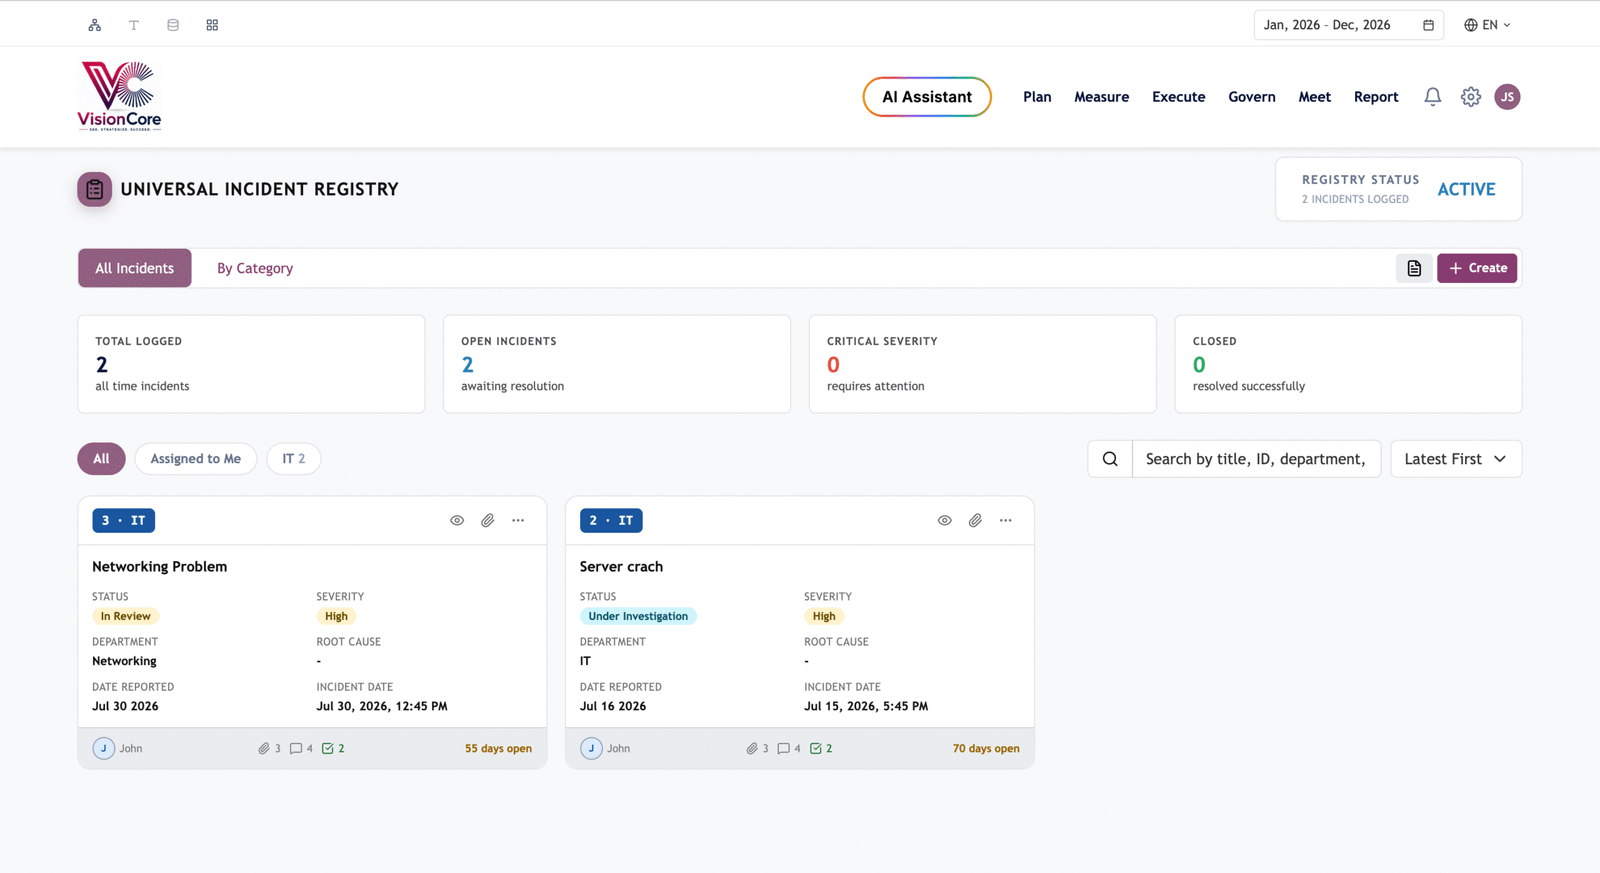Open the Server crach incident title
This screenshot has height=873, width=1600.
(x=621, y=567)
